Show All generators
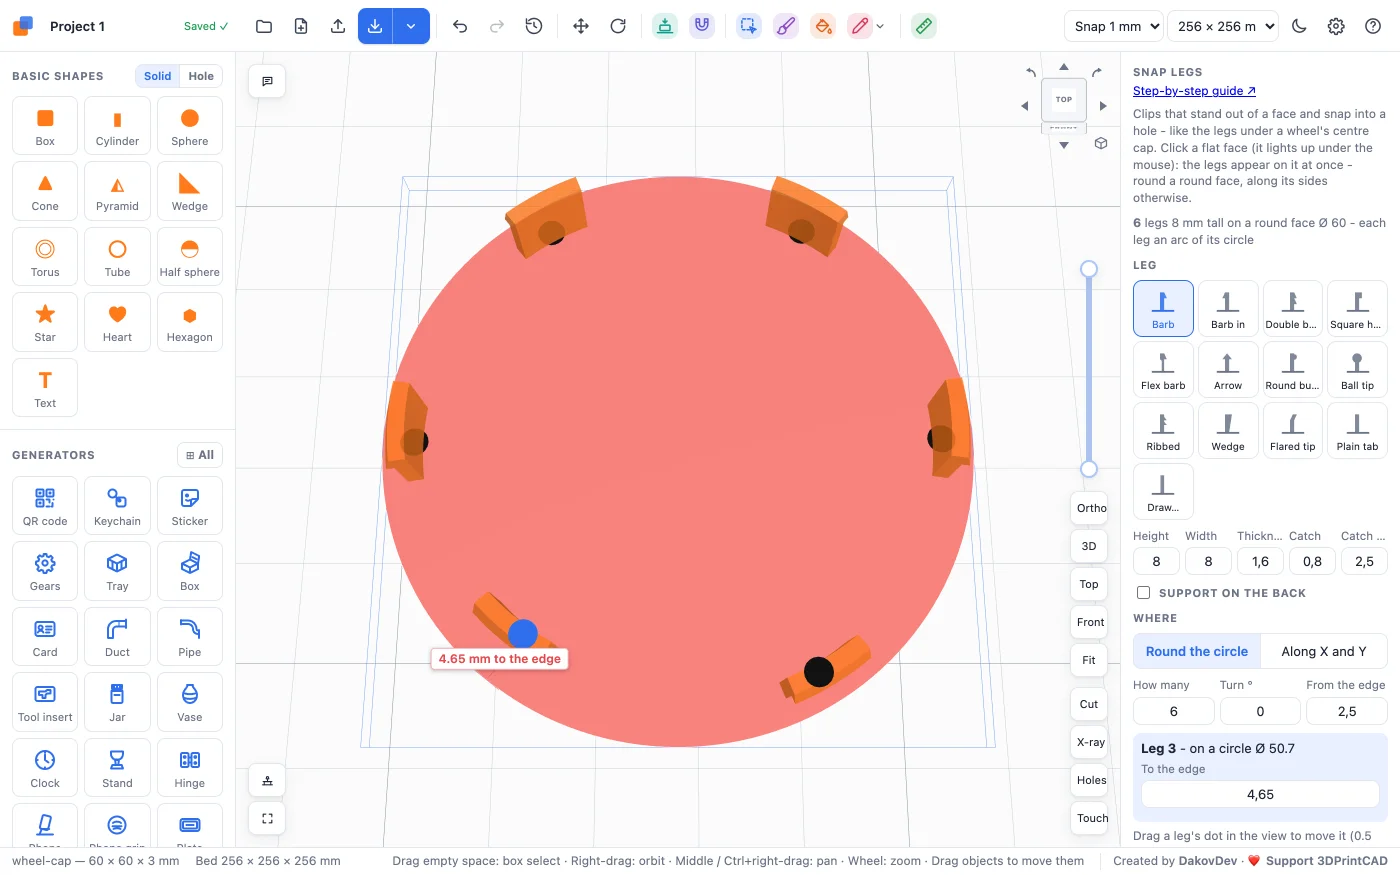 click(200, 455)
